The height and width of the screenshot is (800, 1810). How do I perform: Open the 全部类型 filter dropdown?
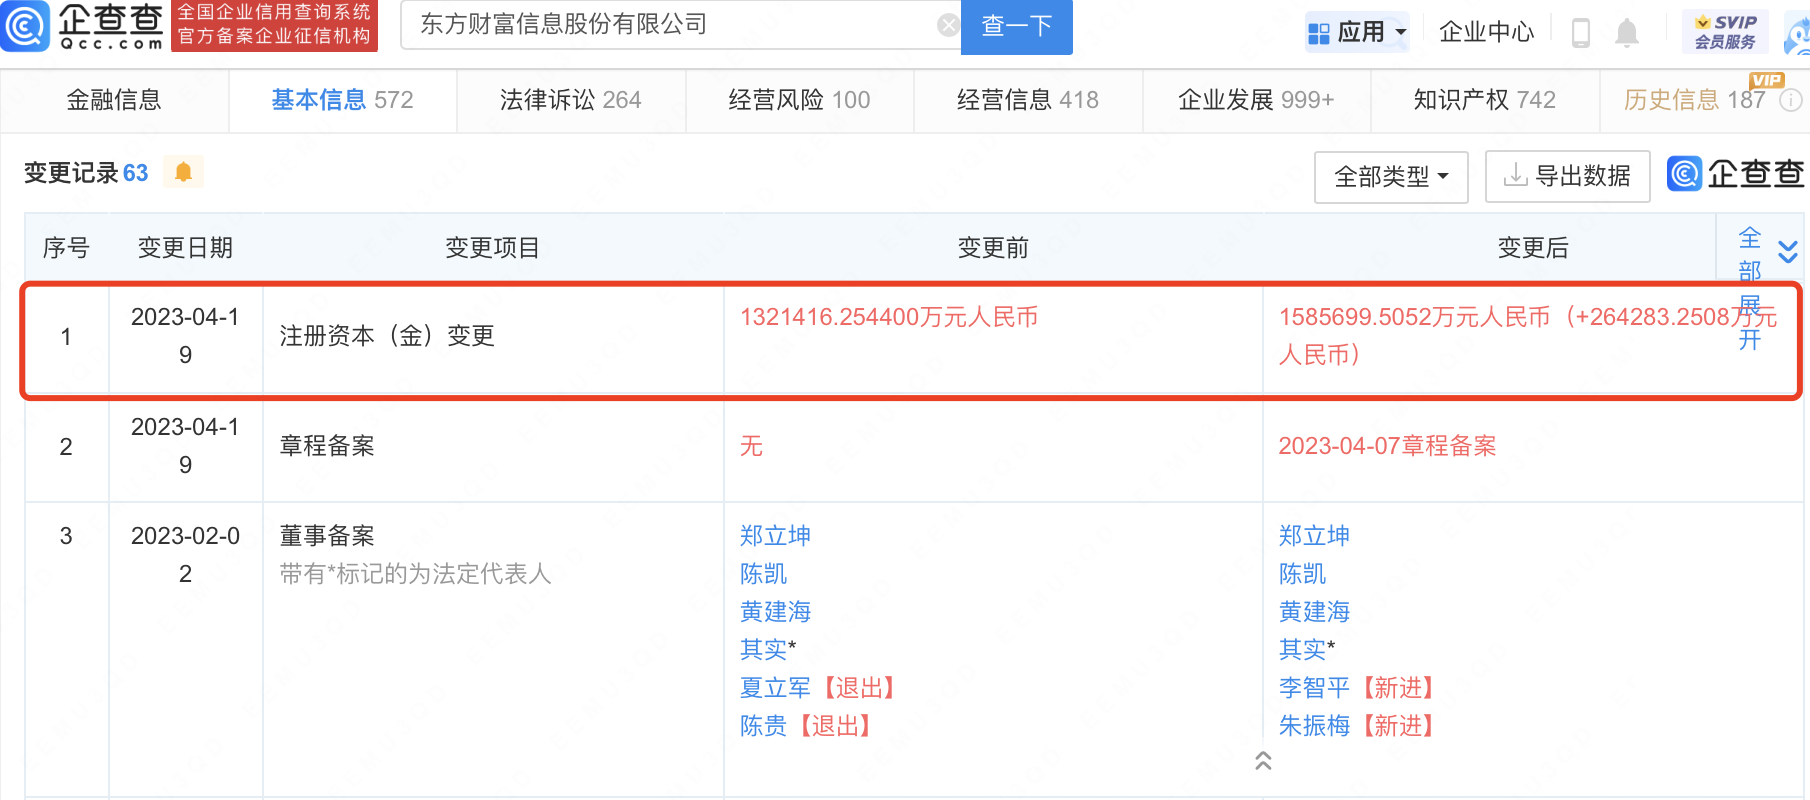1390,177
